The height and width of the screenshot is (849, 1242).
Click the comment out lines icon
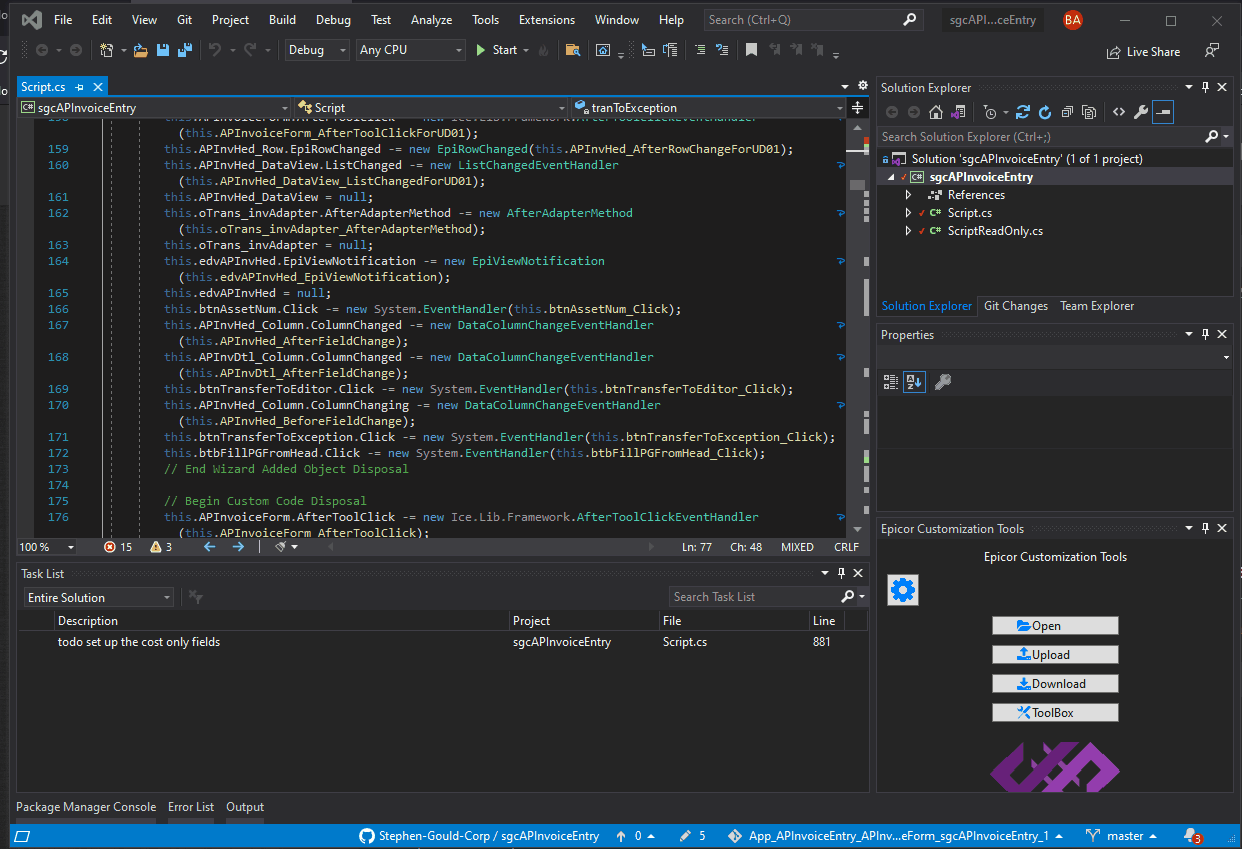coord(698,50)
